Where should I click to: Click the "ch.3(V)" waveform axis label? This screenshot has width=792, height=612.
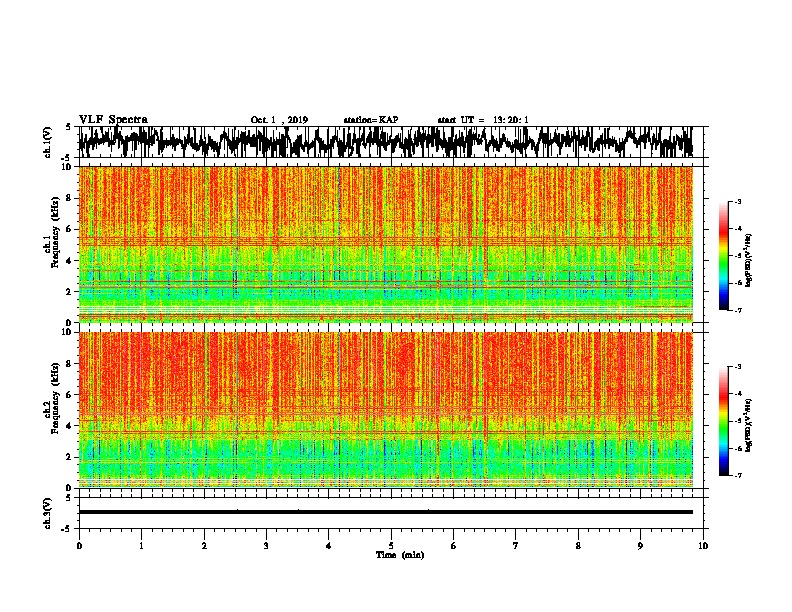pyautogui.click(x=48, y=514)
